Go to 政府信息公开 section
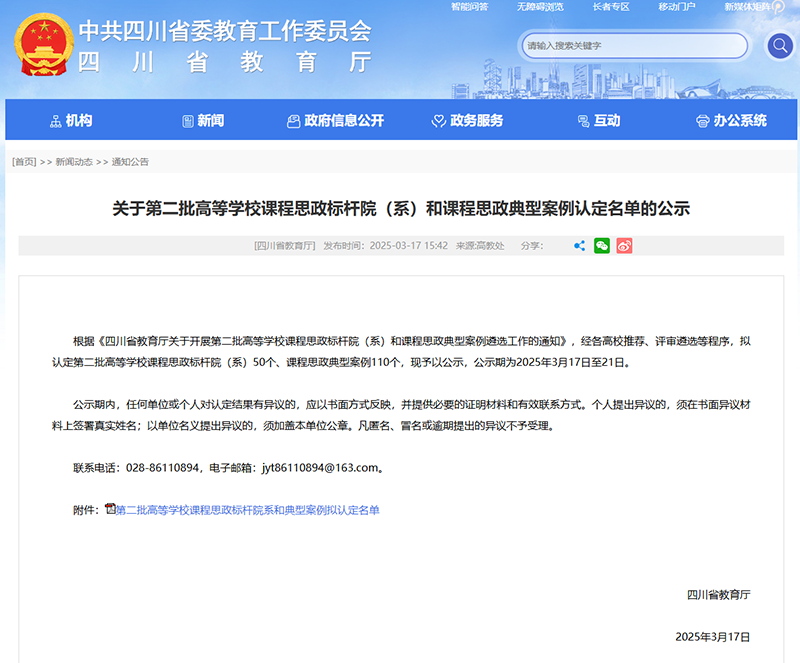The image size is (800, 663). [x=335, y=120]
